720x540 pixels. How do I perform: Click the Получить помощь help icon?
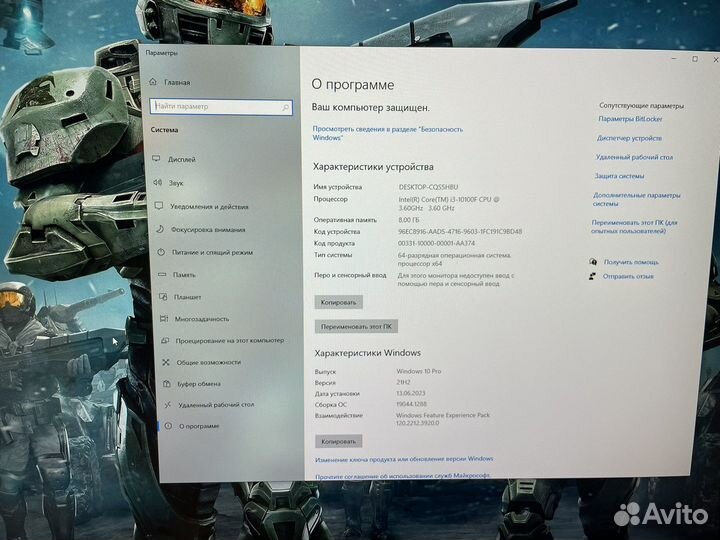point(593,261)
